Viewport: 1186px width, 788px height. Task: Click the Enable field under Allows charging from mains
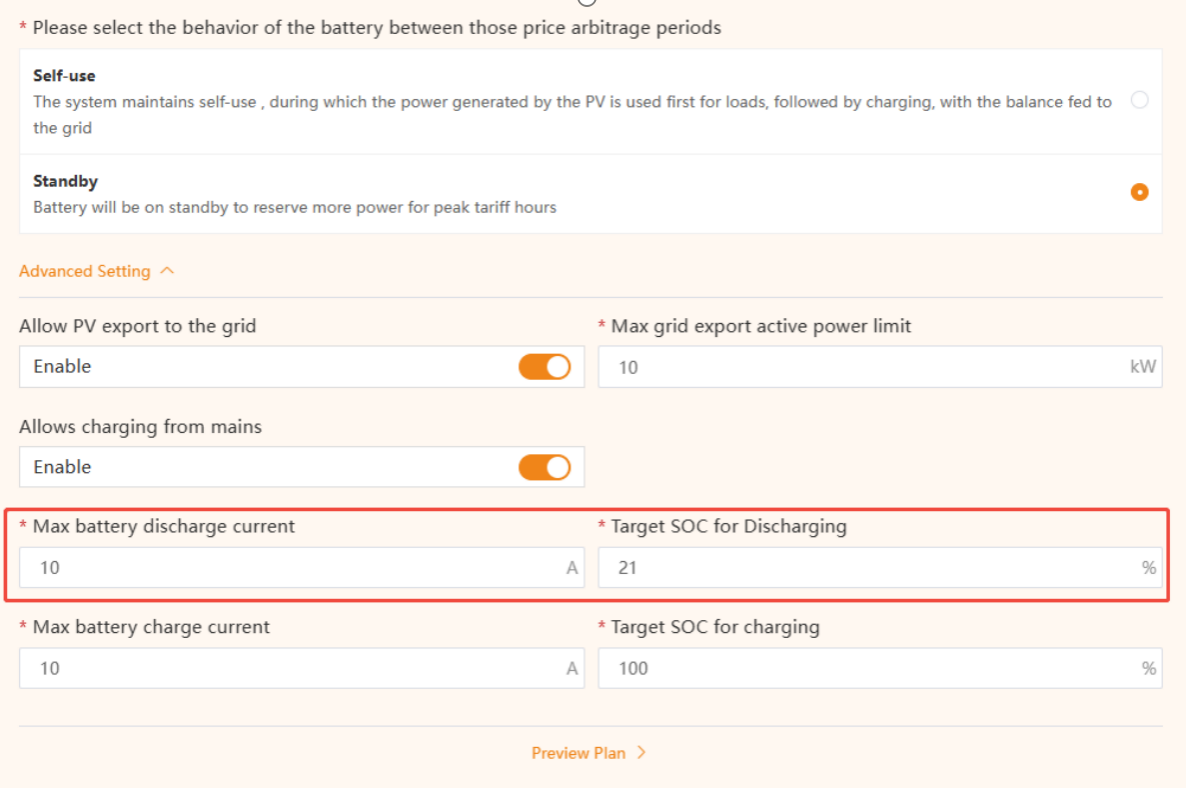(x=260, y=467)
